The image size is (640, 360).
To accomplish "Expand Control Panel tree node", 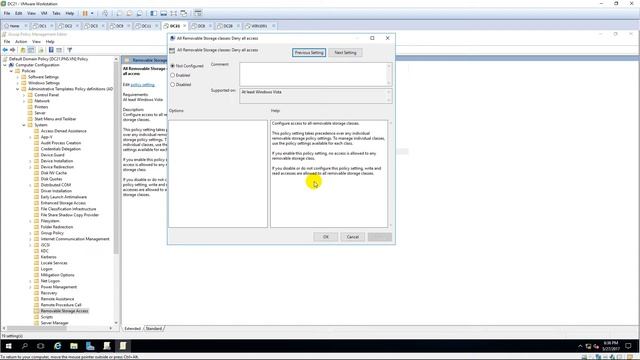I will point(24,95).
